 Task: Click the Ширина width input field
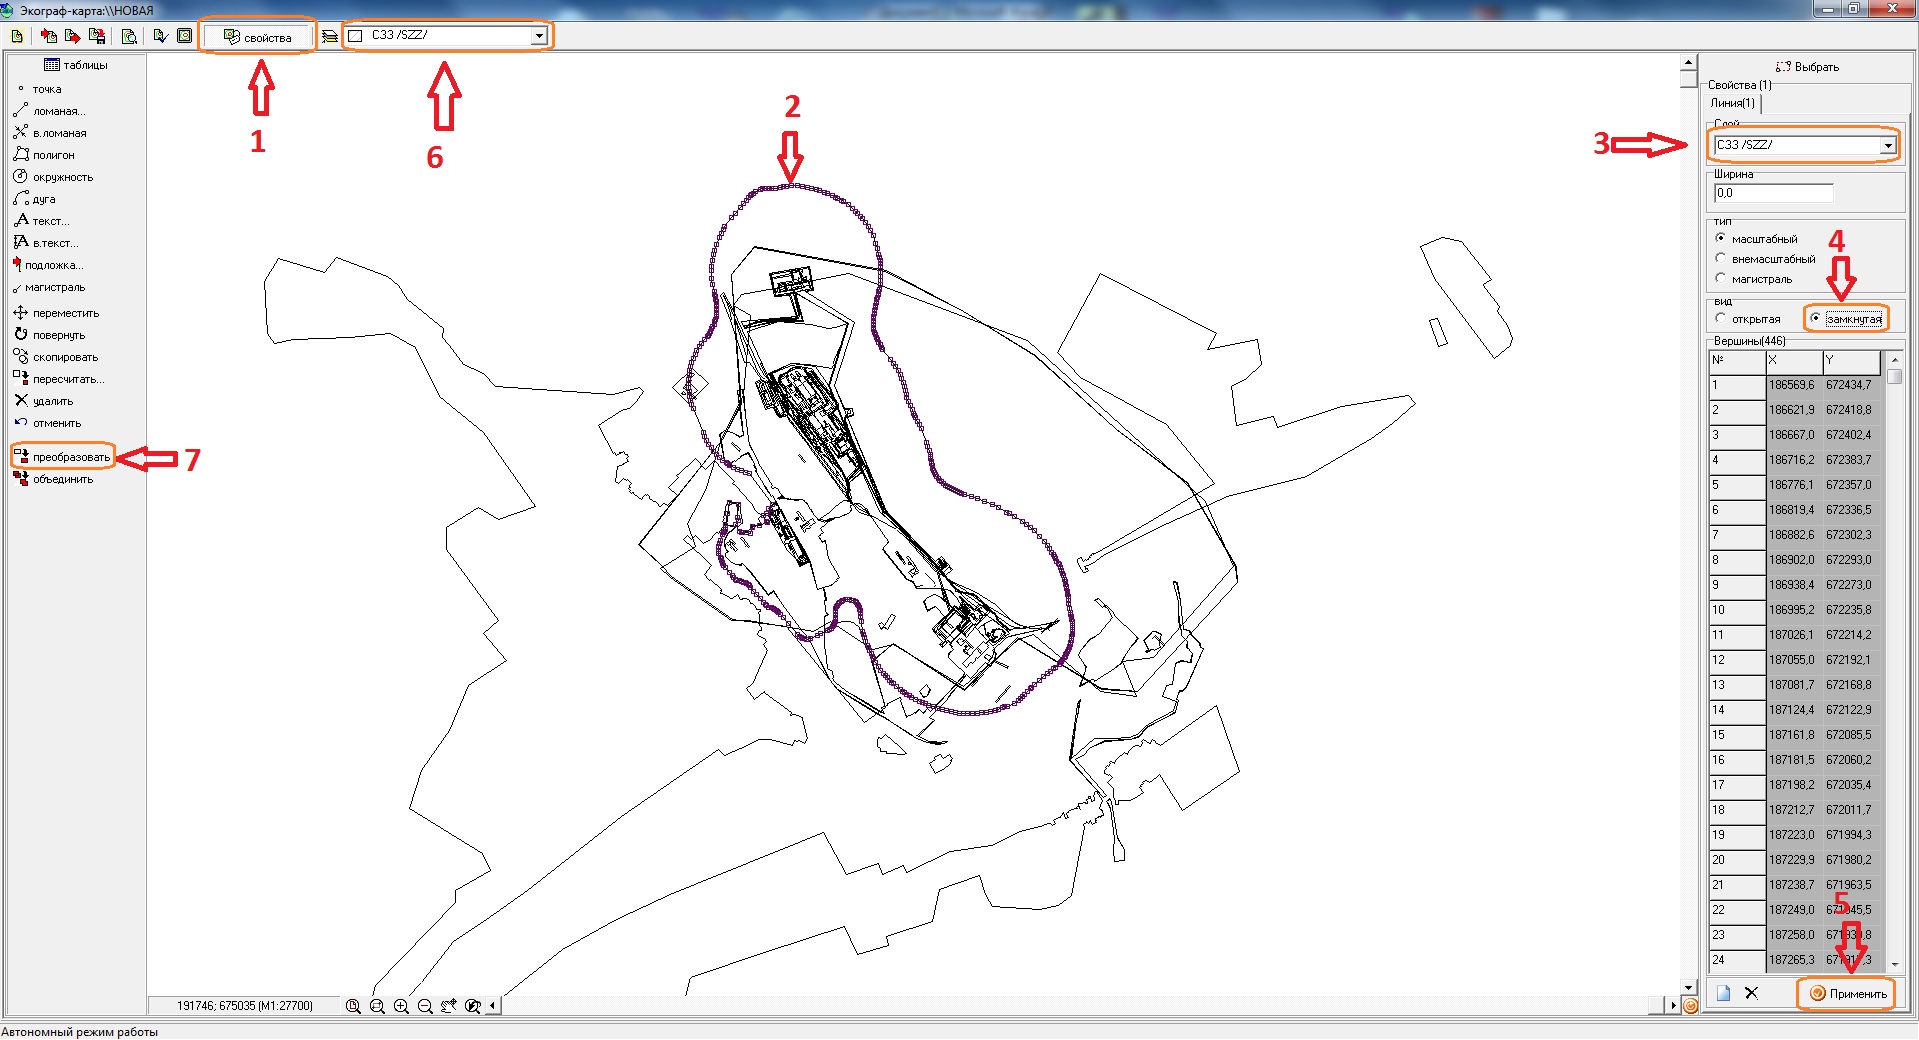[1773, 193]
